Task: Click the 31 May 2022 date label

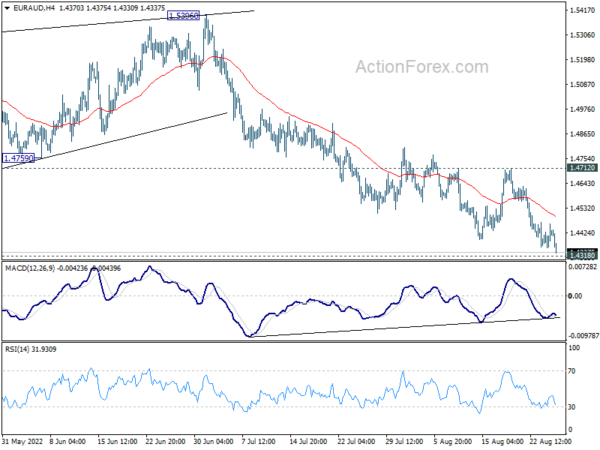Action: [21, 441]
